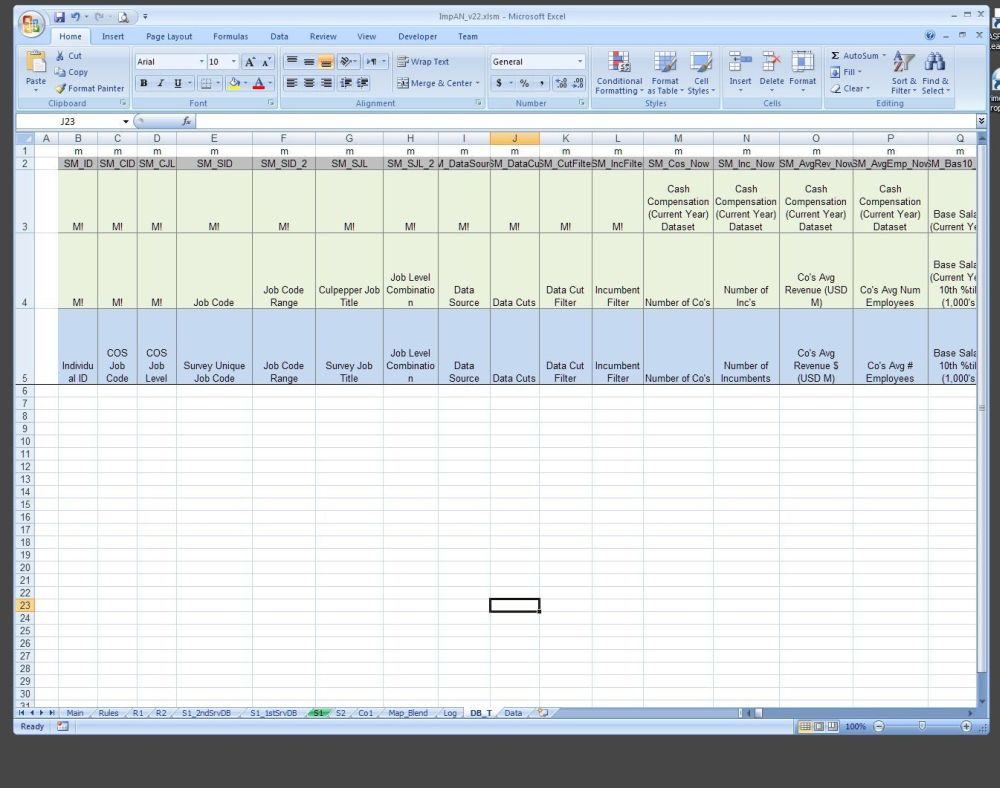
Task: Click the Office button
Action: (32, 23)
